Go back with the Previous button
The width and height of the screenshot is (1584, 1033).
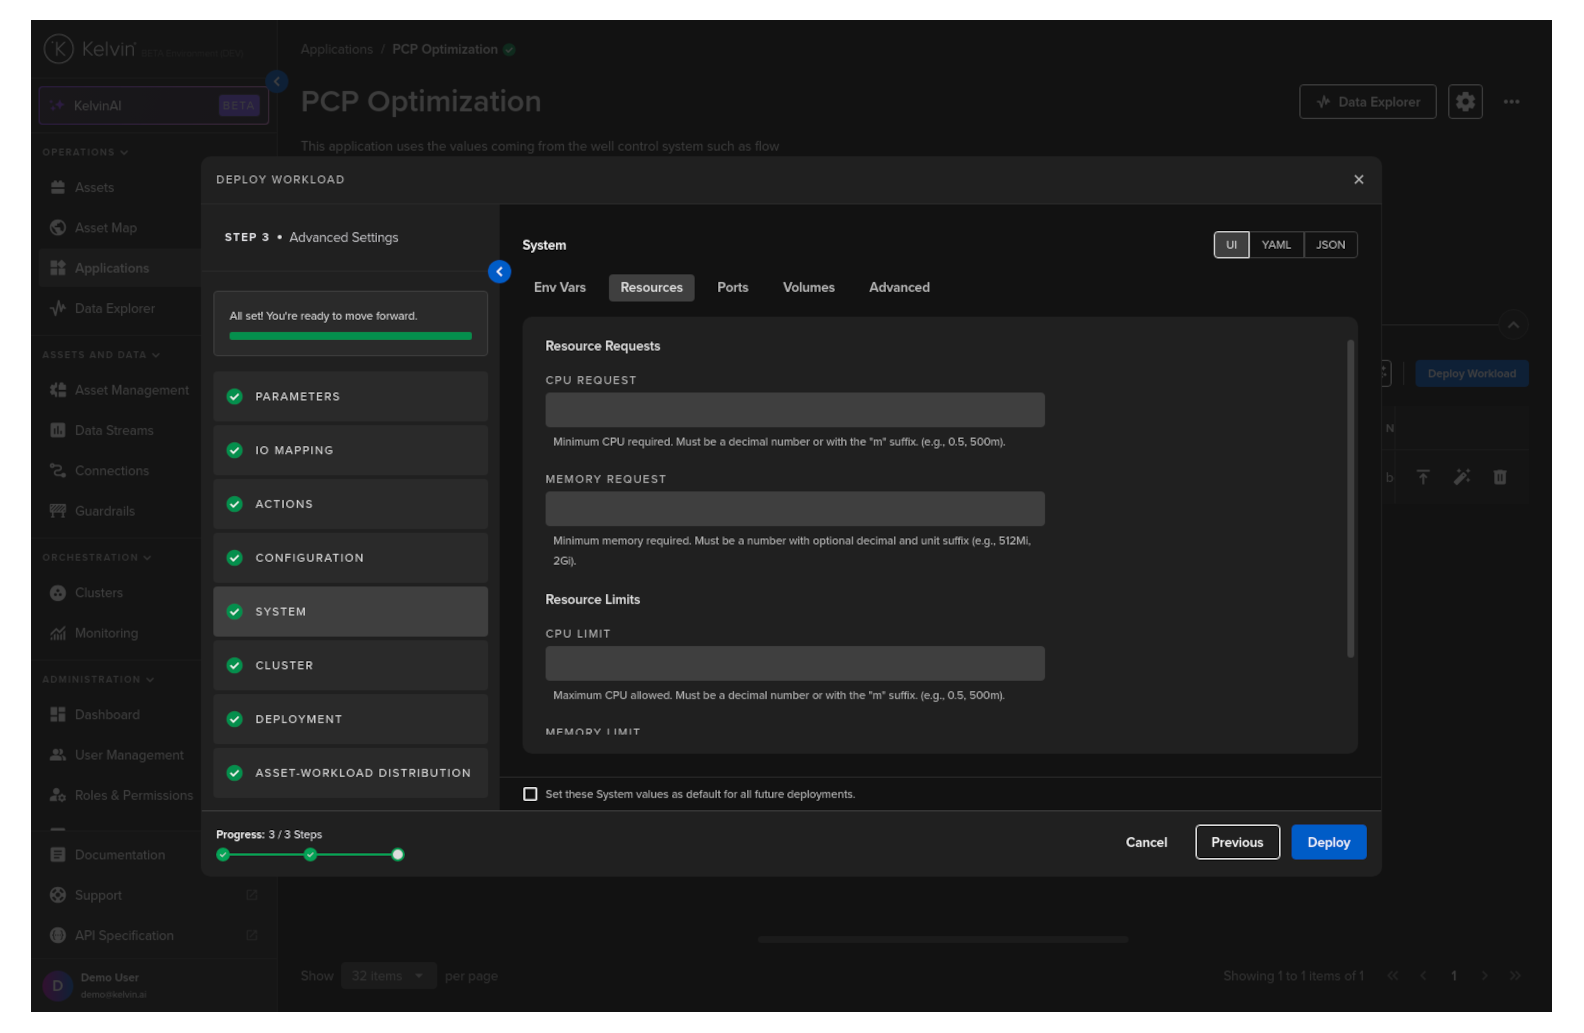1236,843
